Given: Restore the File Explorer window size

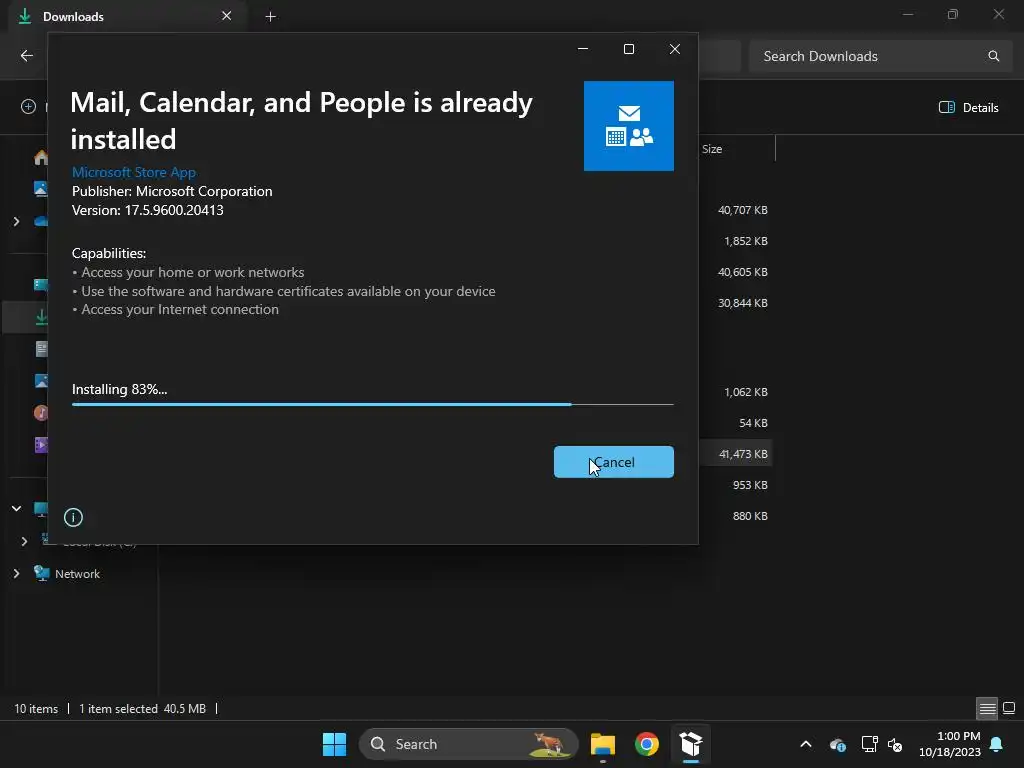Looking at the screenshot, I should coord(953,14).
